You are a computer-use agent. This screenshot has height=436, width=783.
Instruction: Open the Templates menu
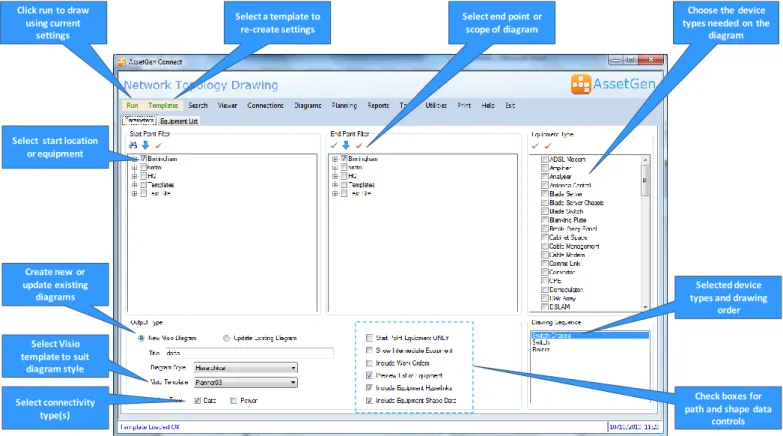click(163, 105)
